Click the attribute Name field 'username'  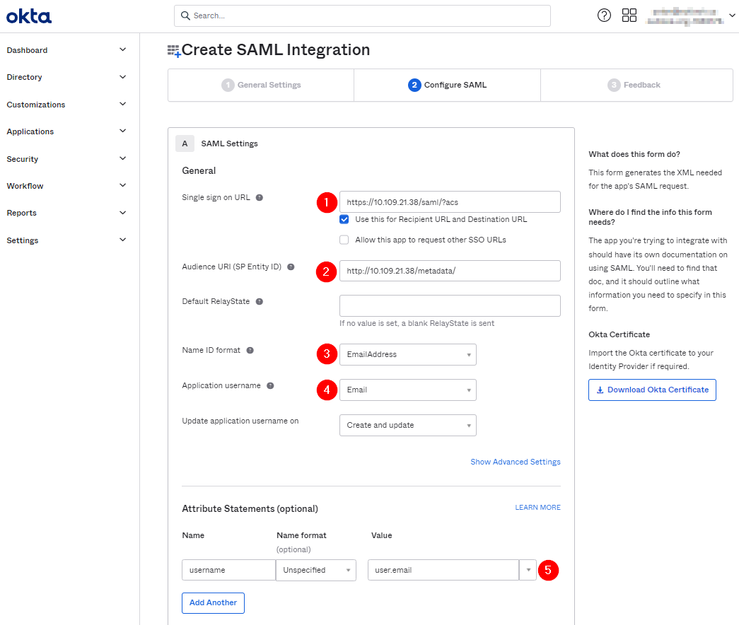(229, 570)
